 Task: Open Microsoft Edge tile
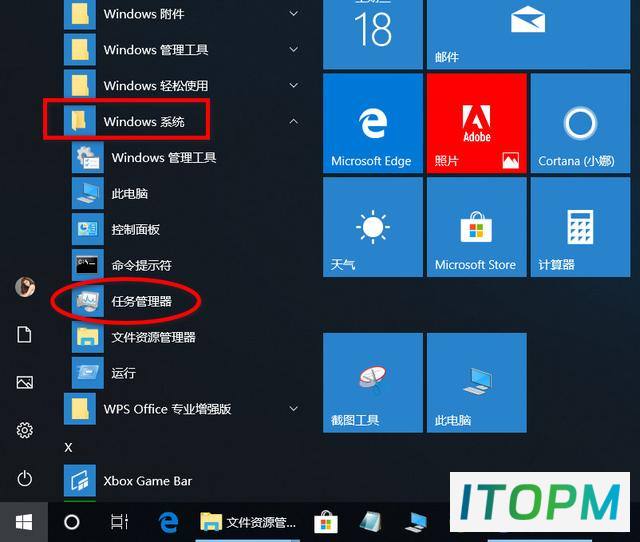[373, 123]
